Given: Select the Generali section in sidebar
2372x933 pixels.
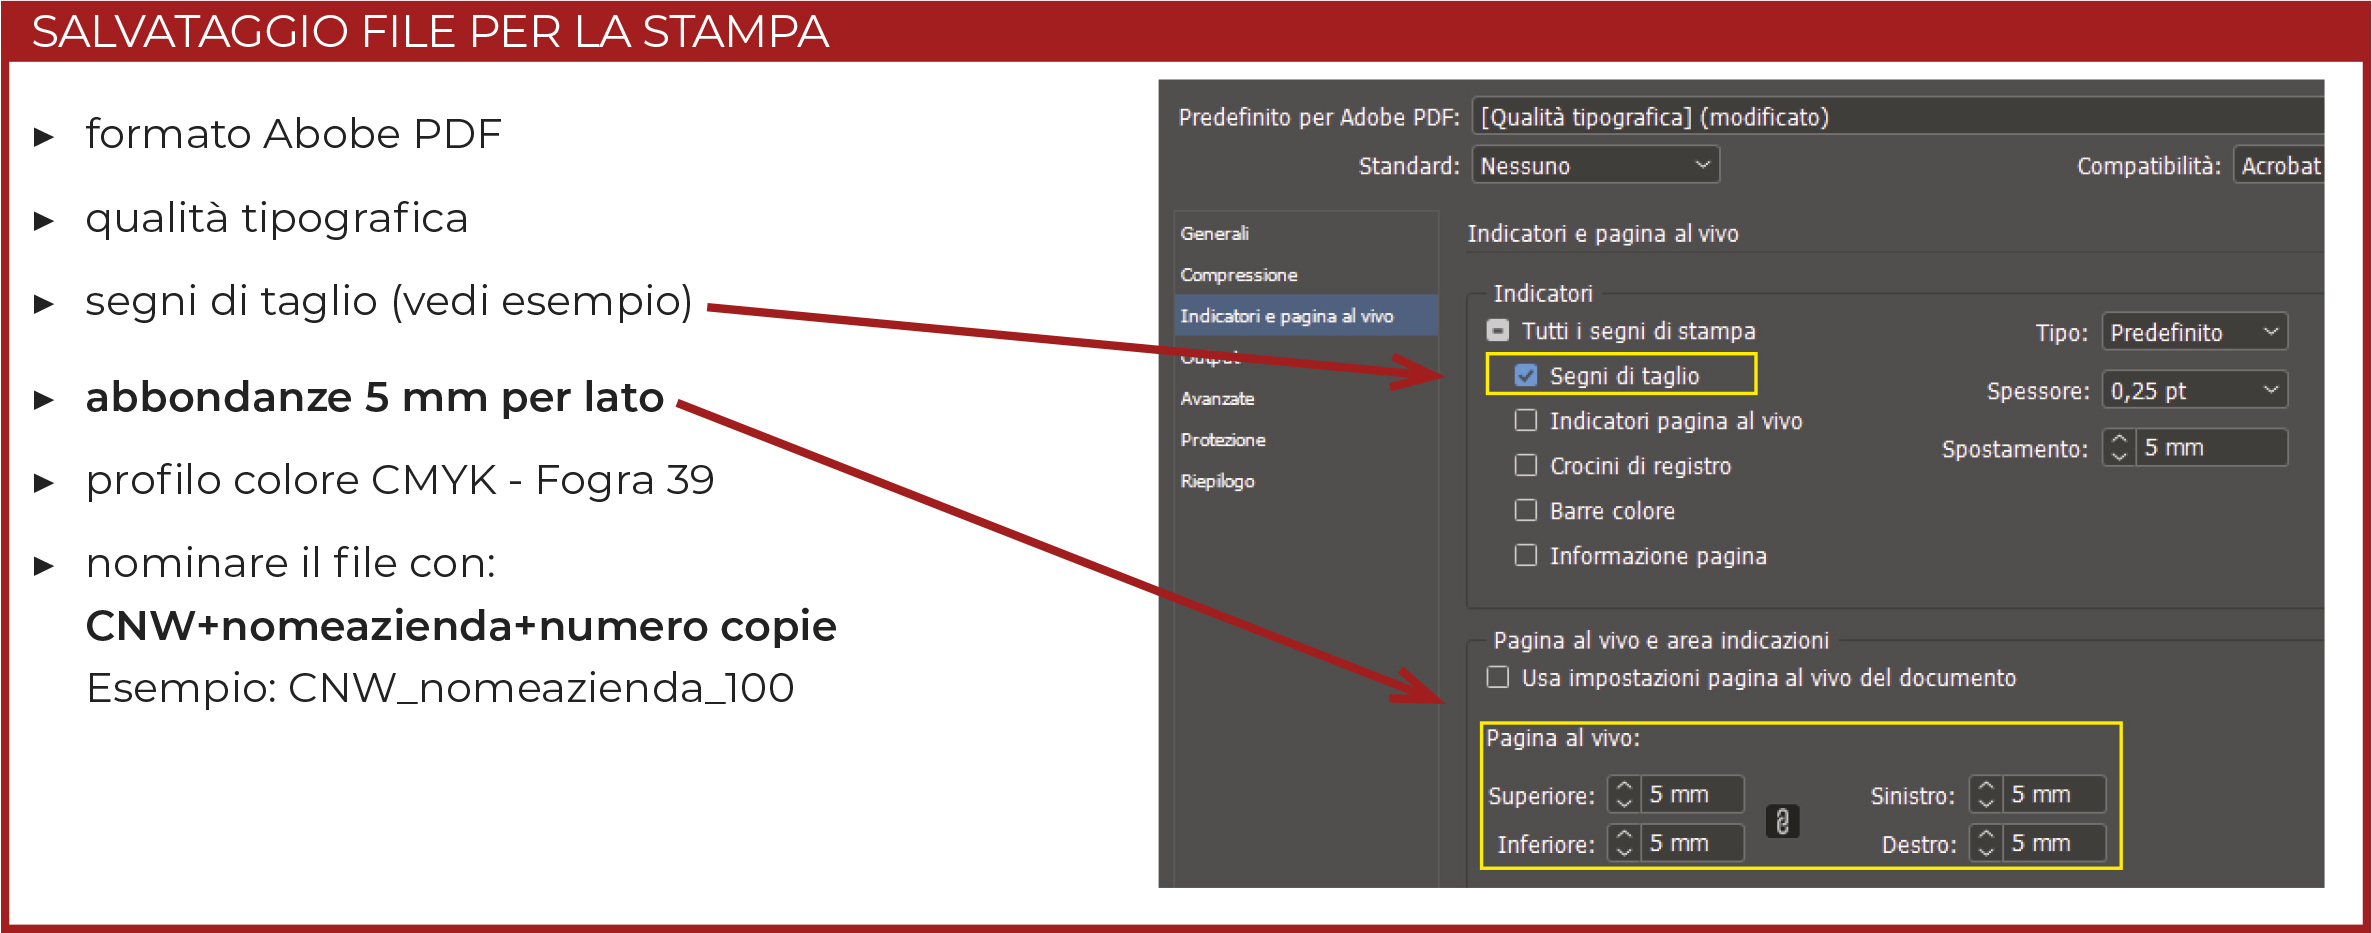Looking at the screenshot, I should (x=1215, y=233).
